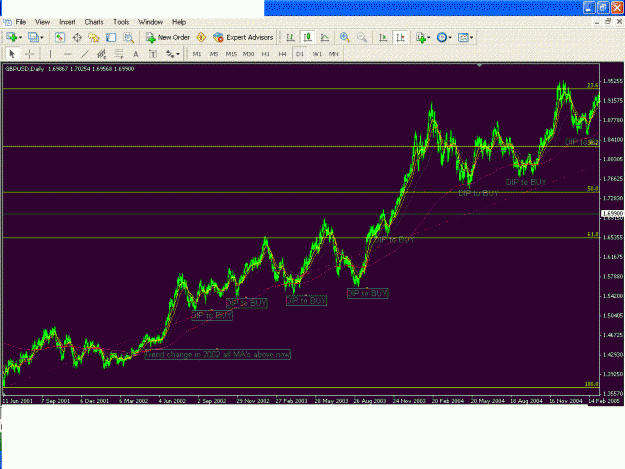Image resolution: width=625 pixels, height=469 pixels.
Task: Open the View menu
Action: [42, 22]
